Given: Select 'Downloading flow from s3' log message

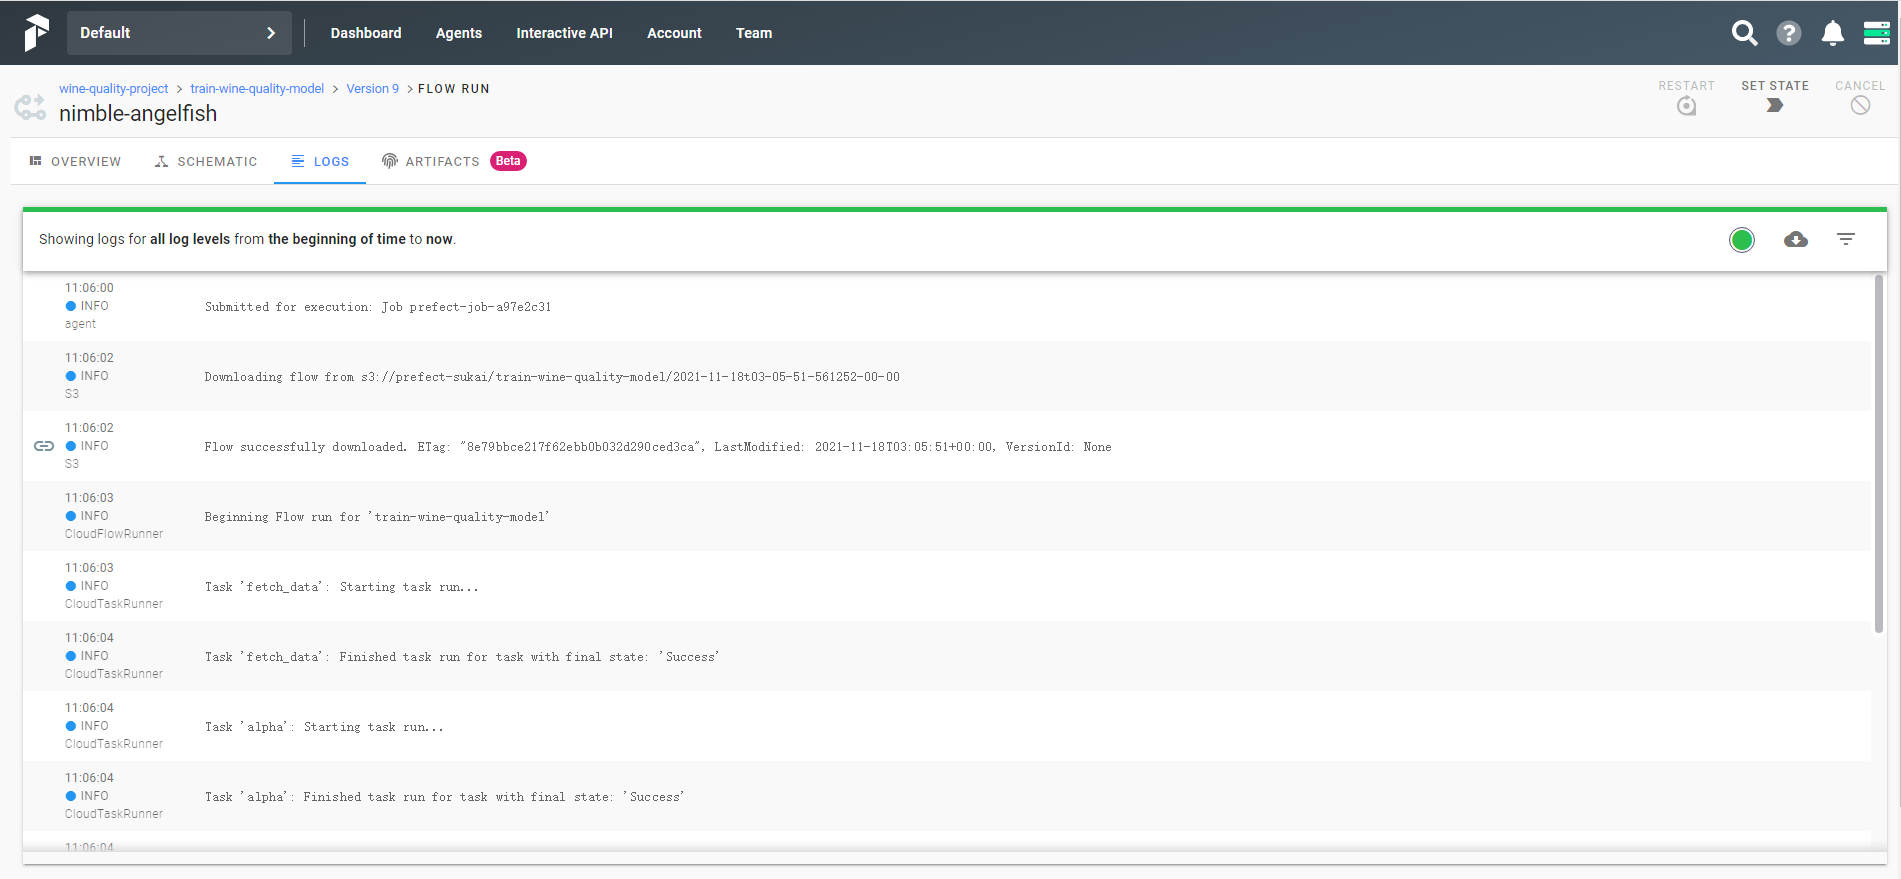Looking at the screenshot, I should click(x=552, y=377).
